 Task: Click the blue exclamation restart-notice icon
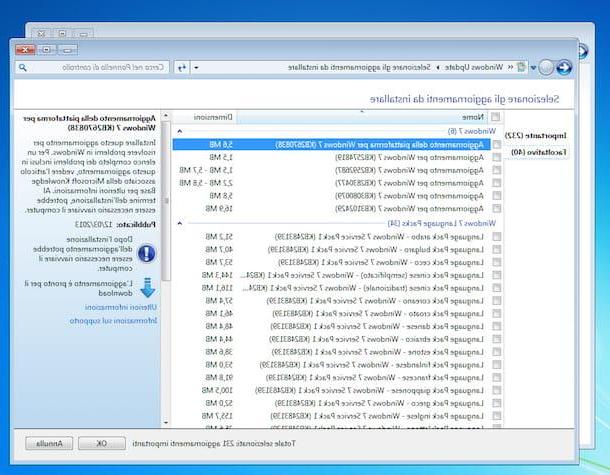click(146, 253)
